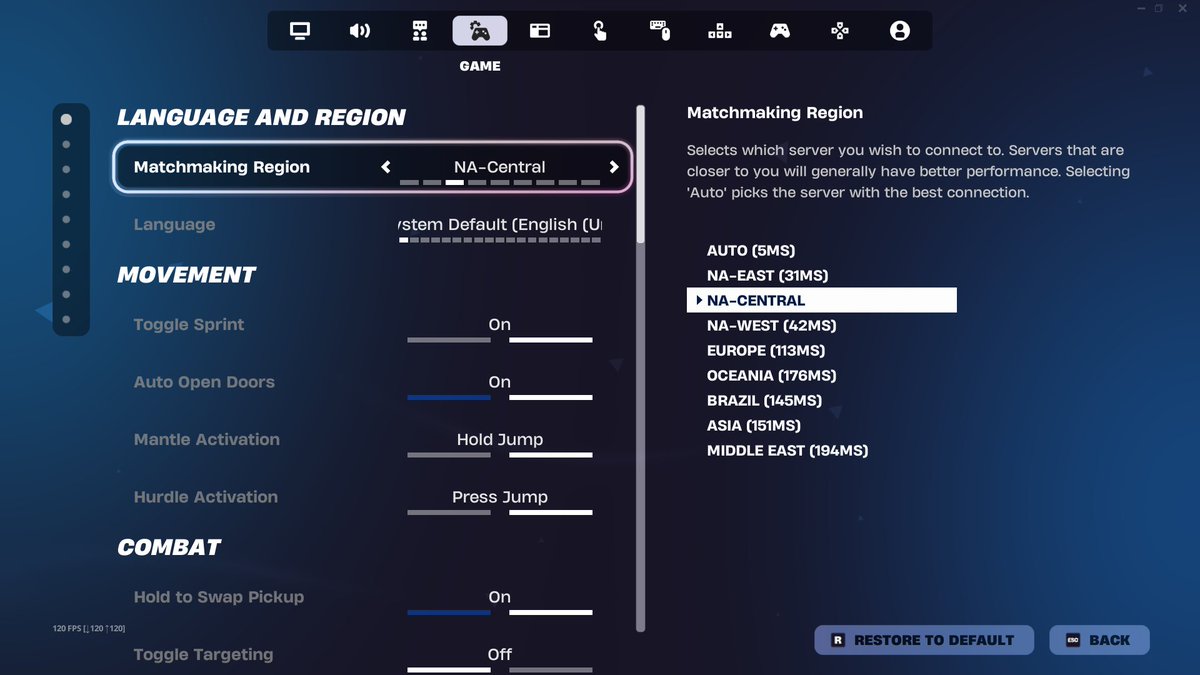1200x675 pixels.
Task: Click the 120 FPS counter readout
Action: pos(89,628)
